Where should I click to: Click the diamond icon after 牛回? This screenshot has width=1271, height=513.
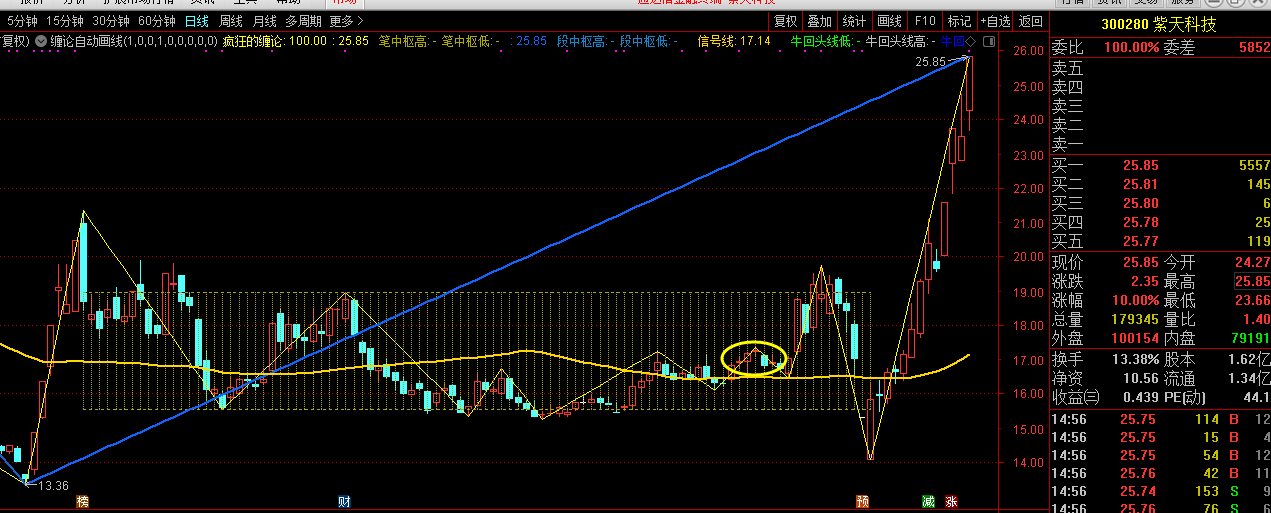click(x=971, y=41)
